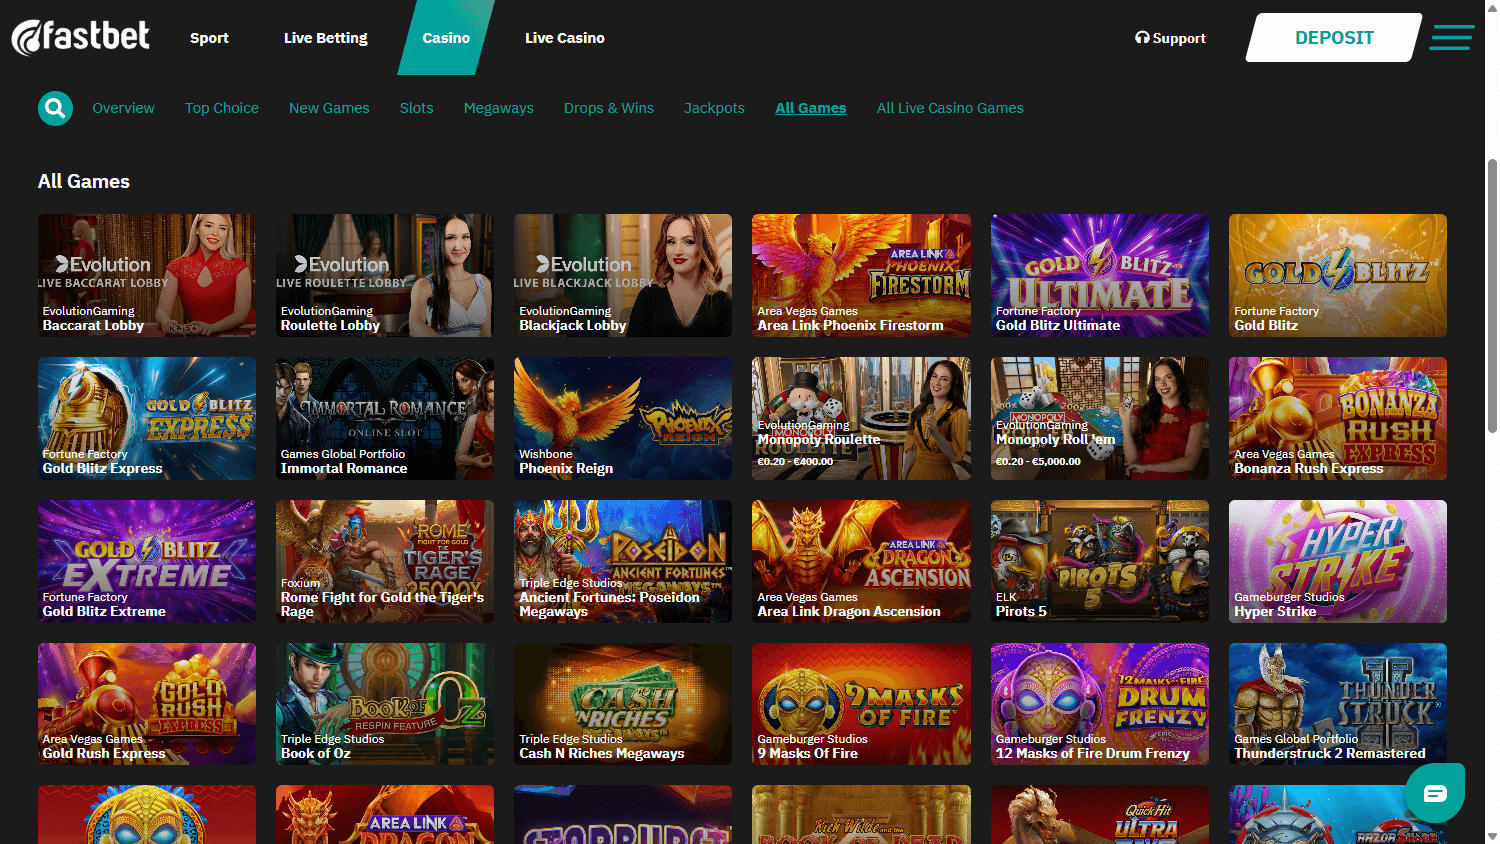Launch 9 Masks Of Fire game

861,704
